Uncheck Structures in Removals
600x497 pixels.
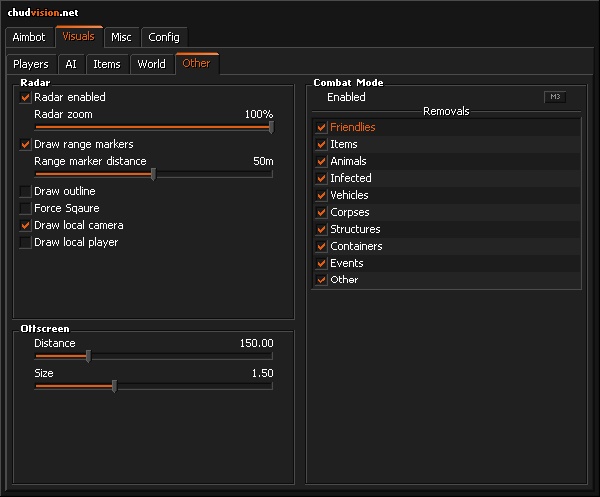(x=321, y=229)
